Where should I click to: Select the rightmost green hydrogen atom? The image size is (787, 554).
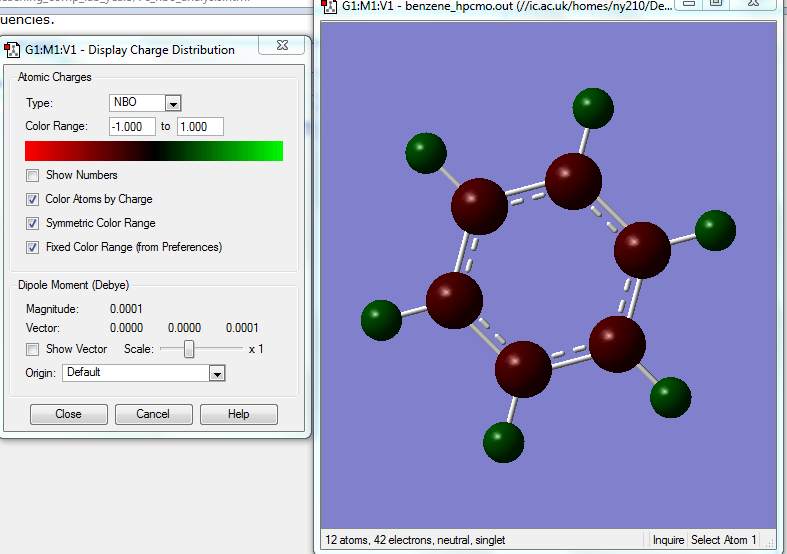point(715,230)
